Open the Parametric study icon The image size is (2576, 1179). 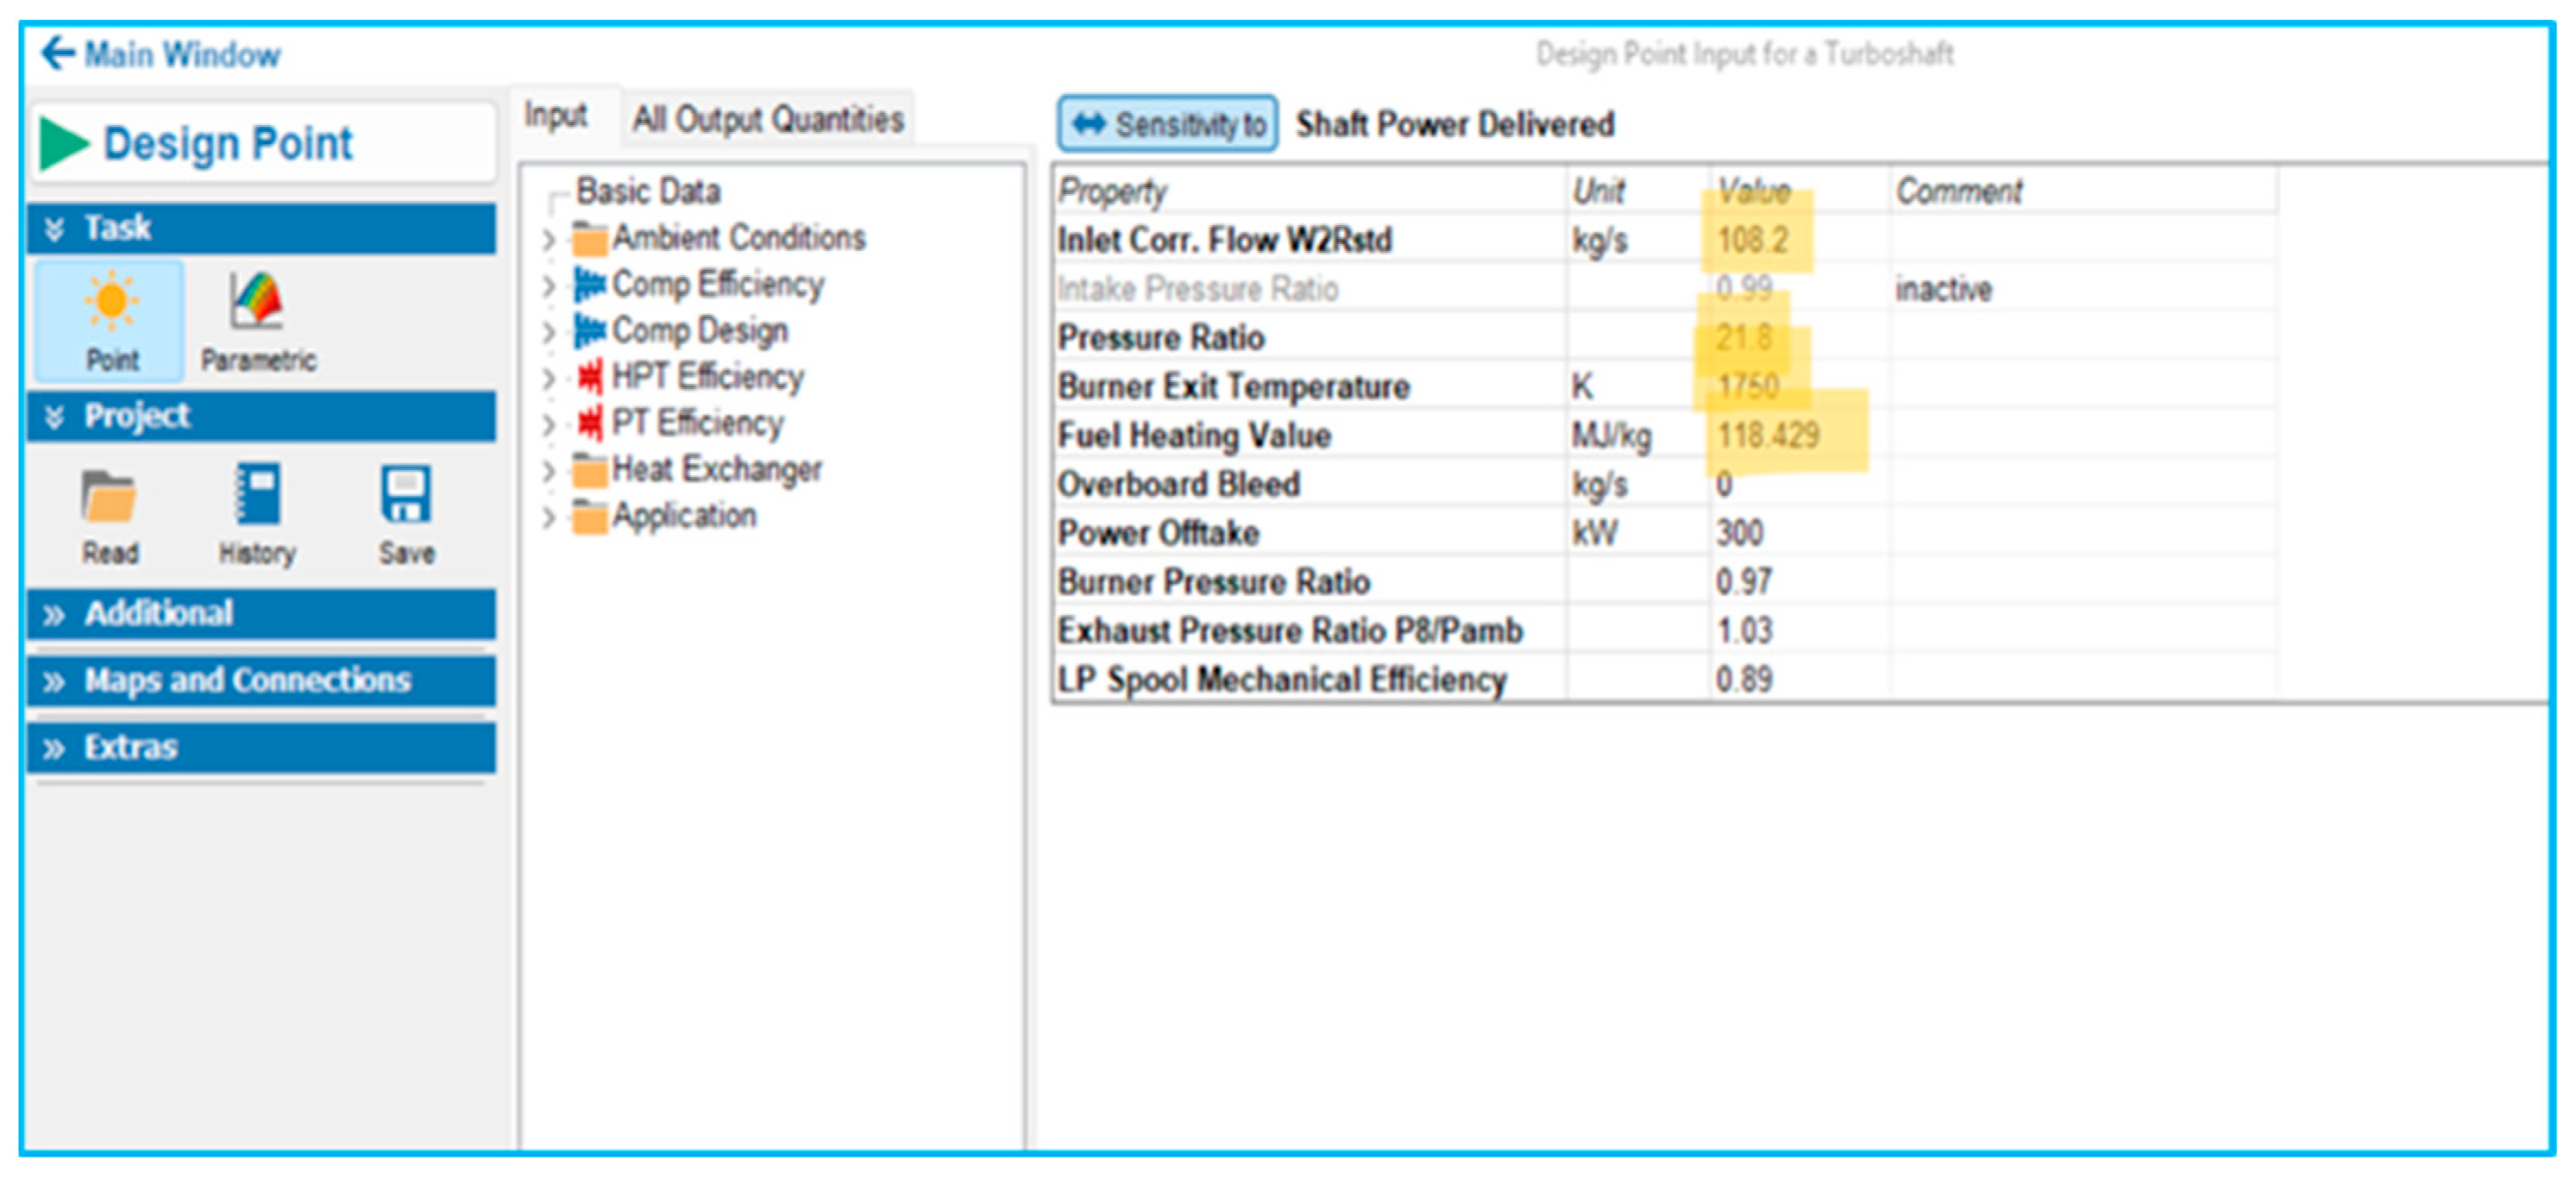pyautogui.click(x=257, y=302)
